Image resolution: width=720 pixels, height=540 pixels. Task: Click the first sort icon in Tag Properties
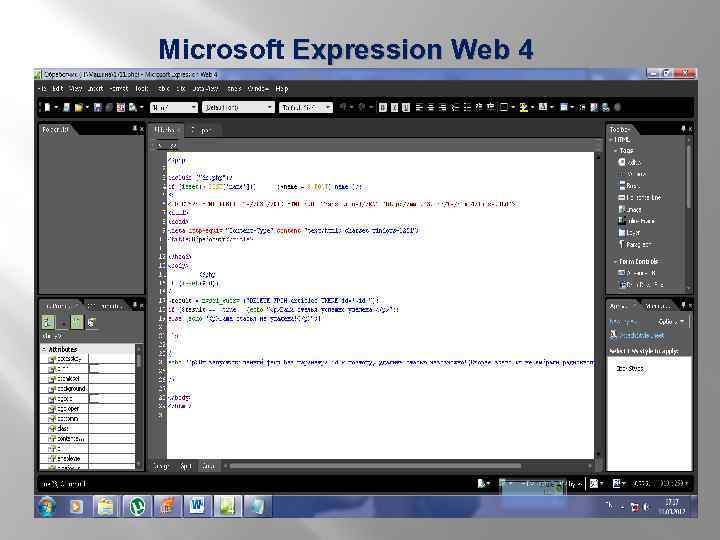tap(48, 322)
